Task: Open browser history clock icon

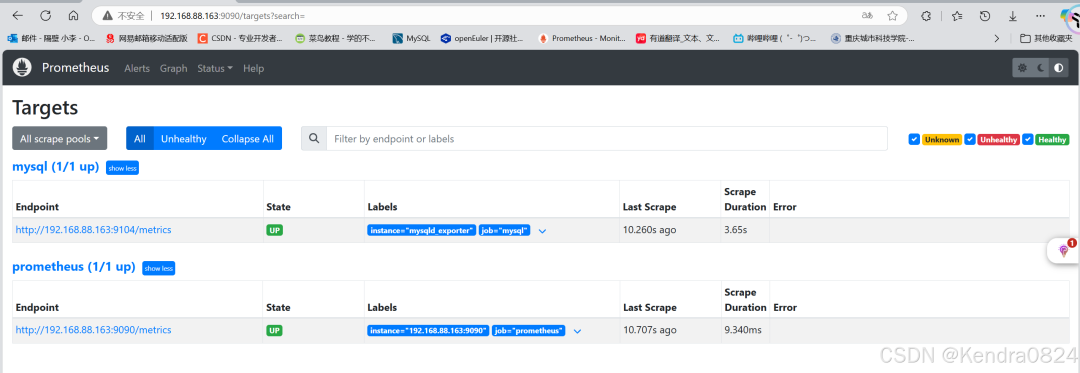Action: 985,15
